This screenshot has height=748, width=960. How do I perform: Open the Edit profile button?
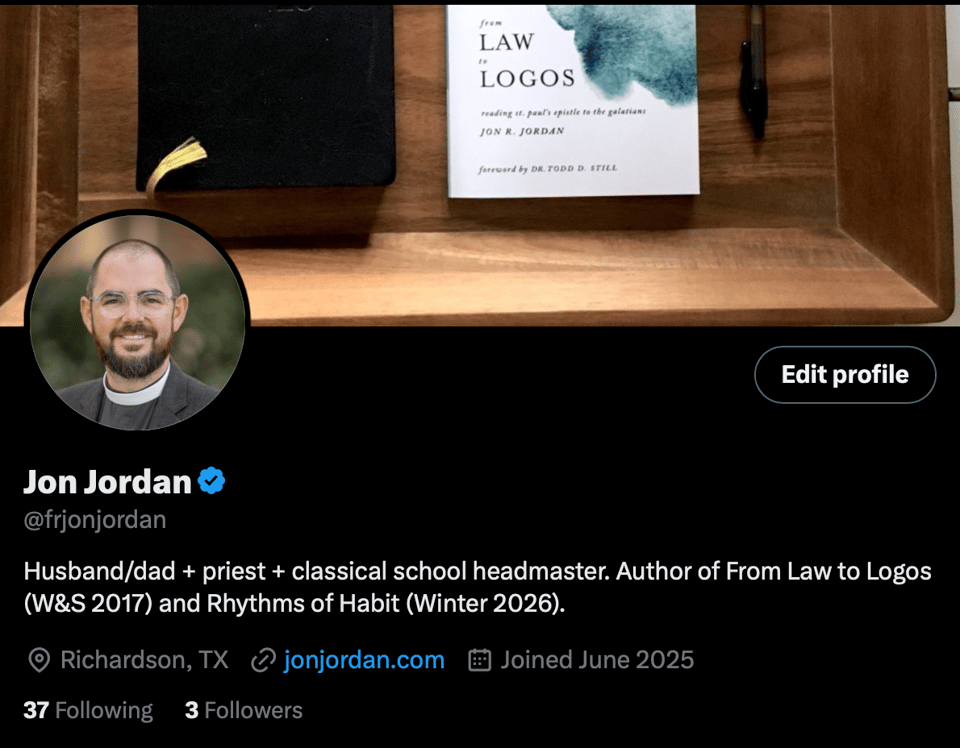(x=845, y=375)
